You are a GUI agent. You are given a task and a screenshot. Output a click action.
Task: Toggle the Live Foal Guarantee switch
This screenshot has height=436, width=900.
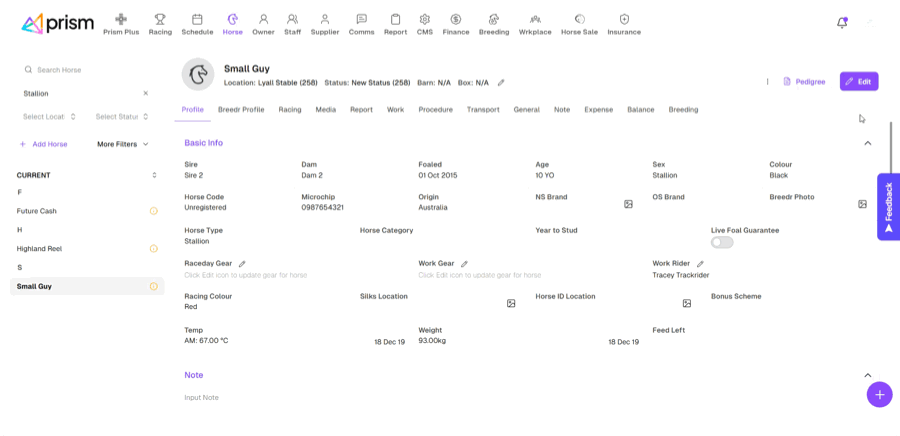click(722, 242)
